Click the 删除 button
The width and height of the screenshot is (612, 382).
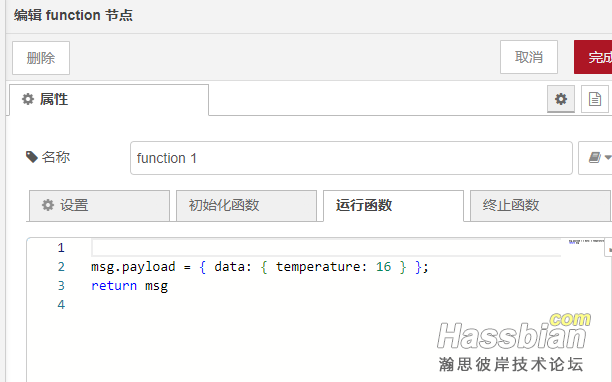point(41,58)
